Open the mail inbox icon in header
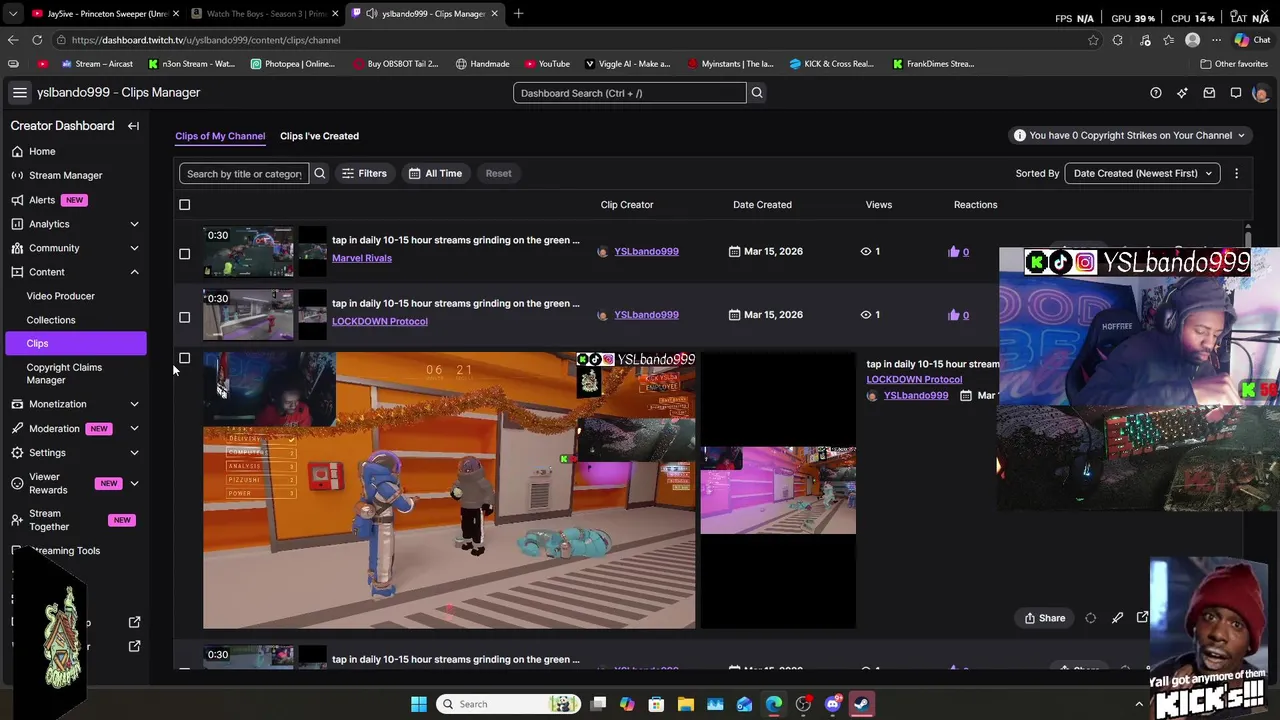Screen dimensions: 1280x720 [1209, 93]
